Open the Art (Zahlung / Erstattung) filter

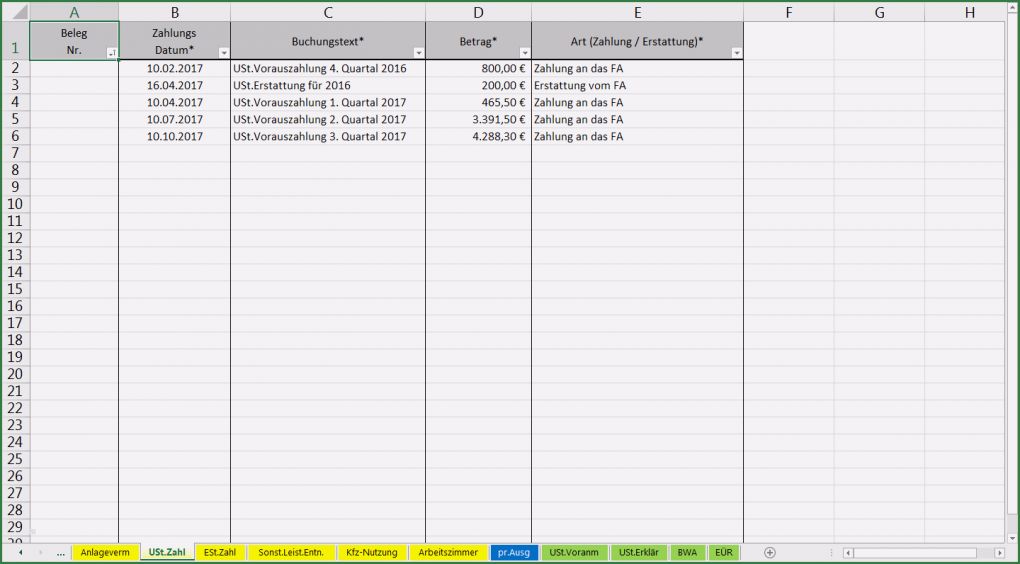pyautogui.click(x=736, y=53)
